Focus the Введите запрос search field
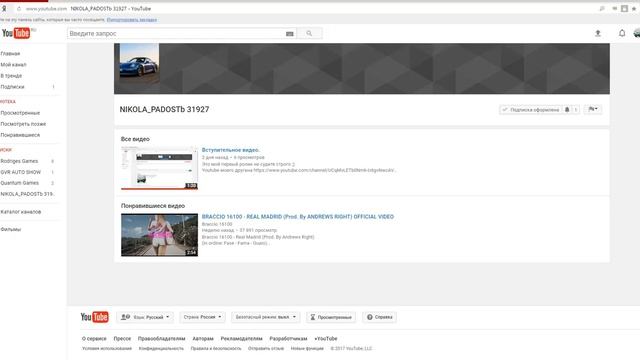 pos(176,33)
